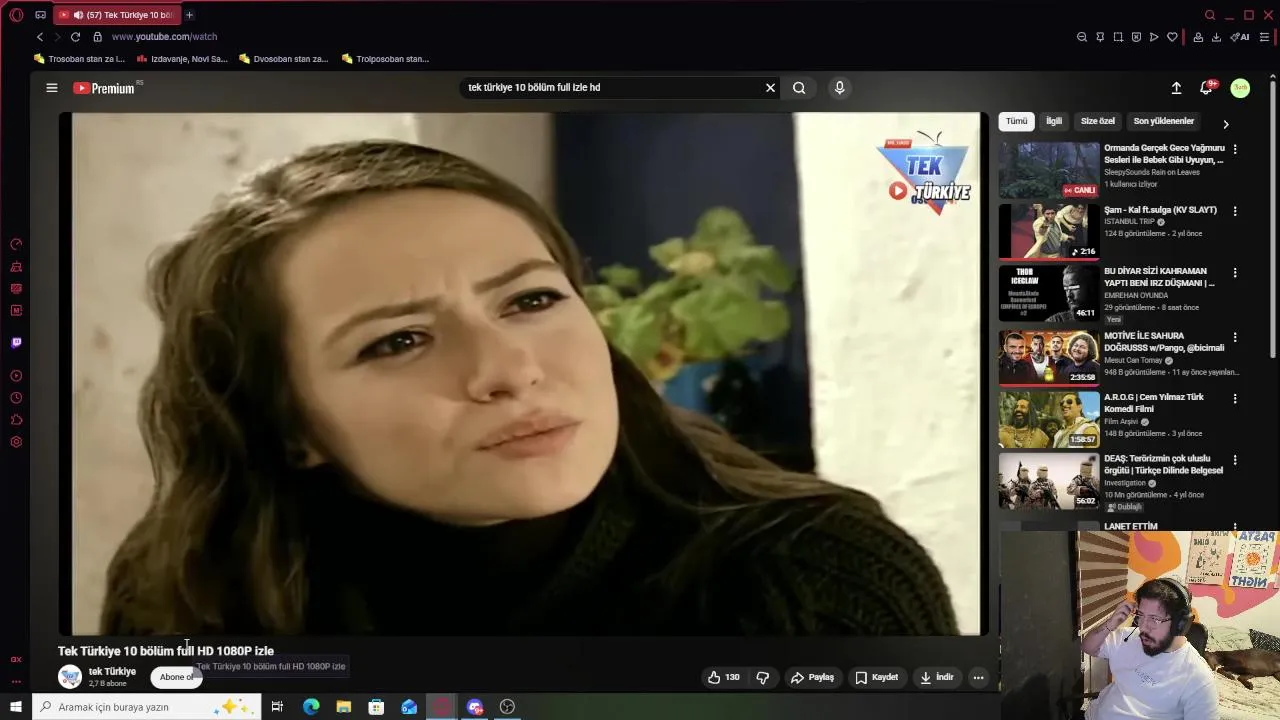This screenshot has height=720, width=1280.
Task: Open the tek Türkiye channel name link
Action: pos(112,671)
